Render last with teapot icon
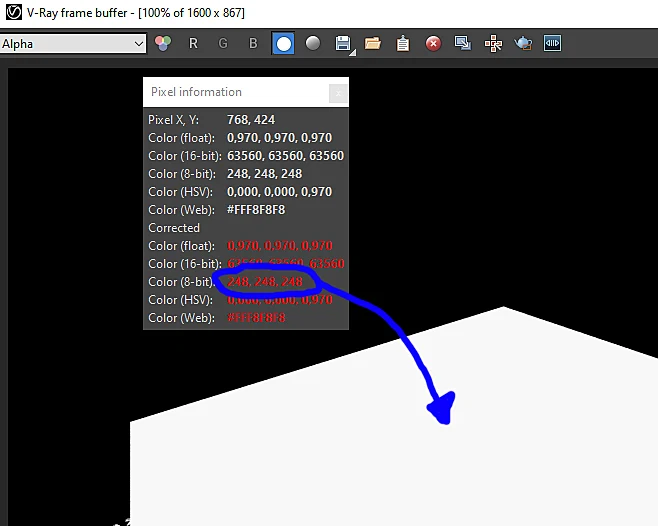 click(x=523, y=43)
